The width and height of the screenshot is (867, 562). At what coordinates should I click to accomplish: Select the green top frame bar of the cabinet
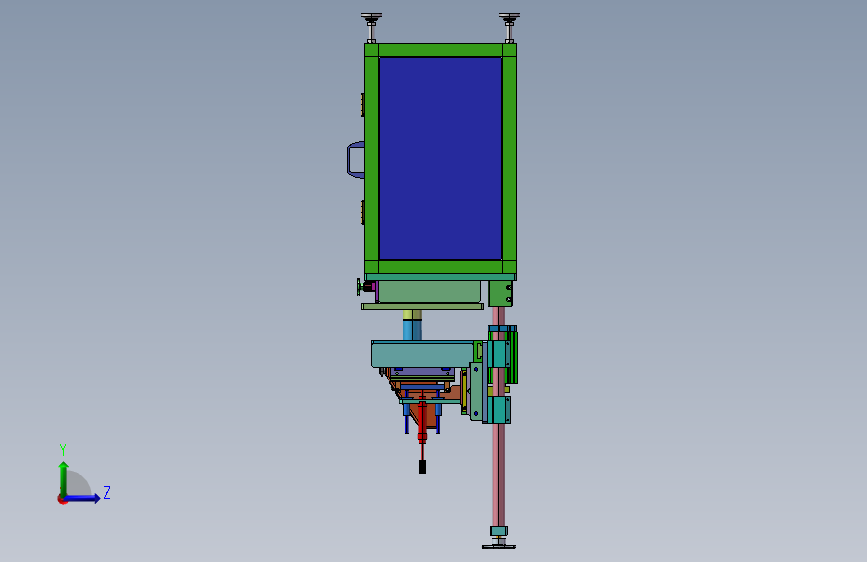coord(440,50)
